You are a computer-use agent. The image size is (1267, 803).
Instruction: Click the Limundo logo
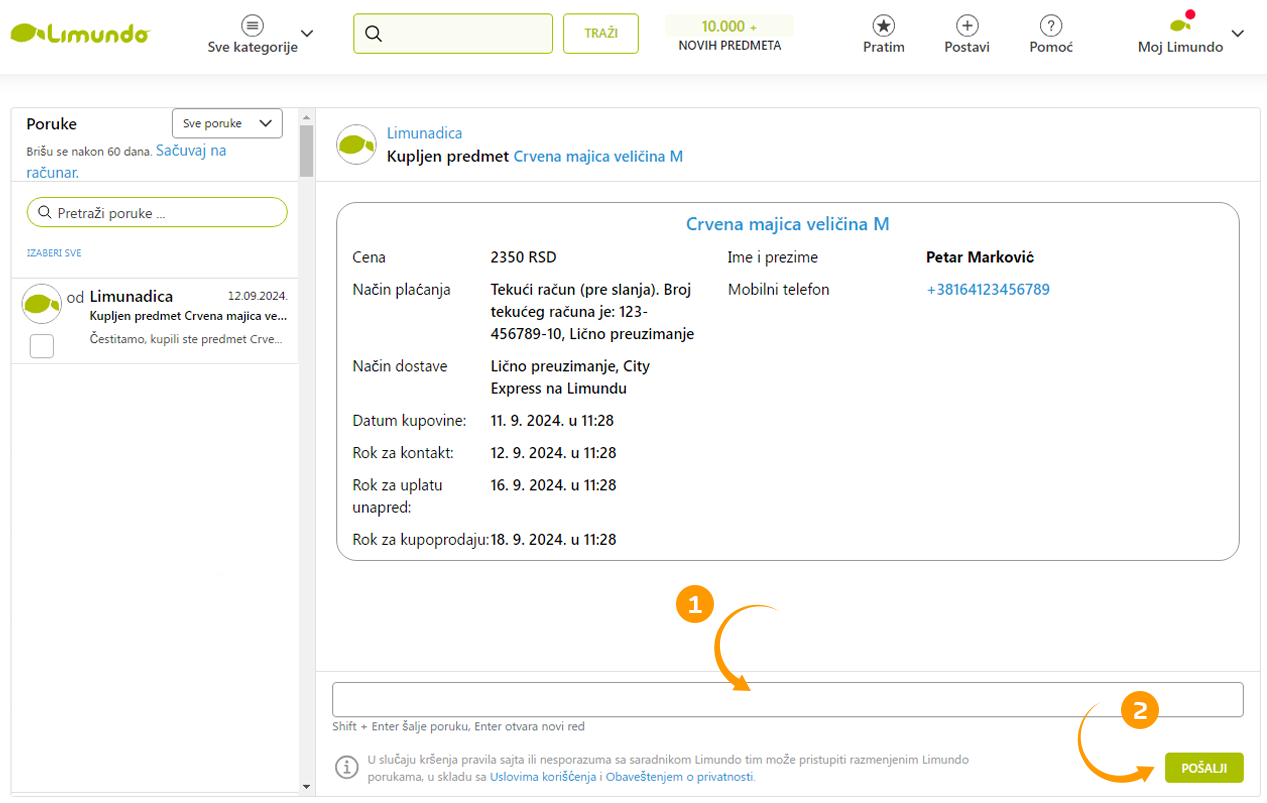[x=80, y=33]
